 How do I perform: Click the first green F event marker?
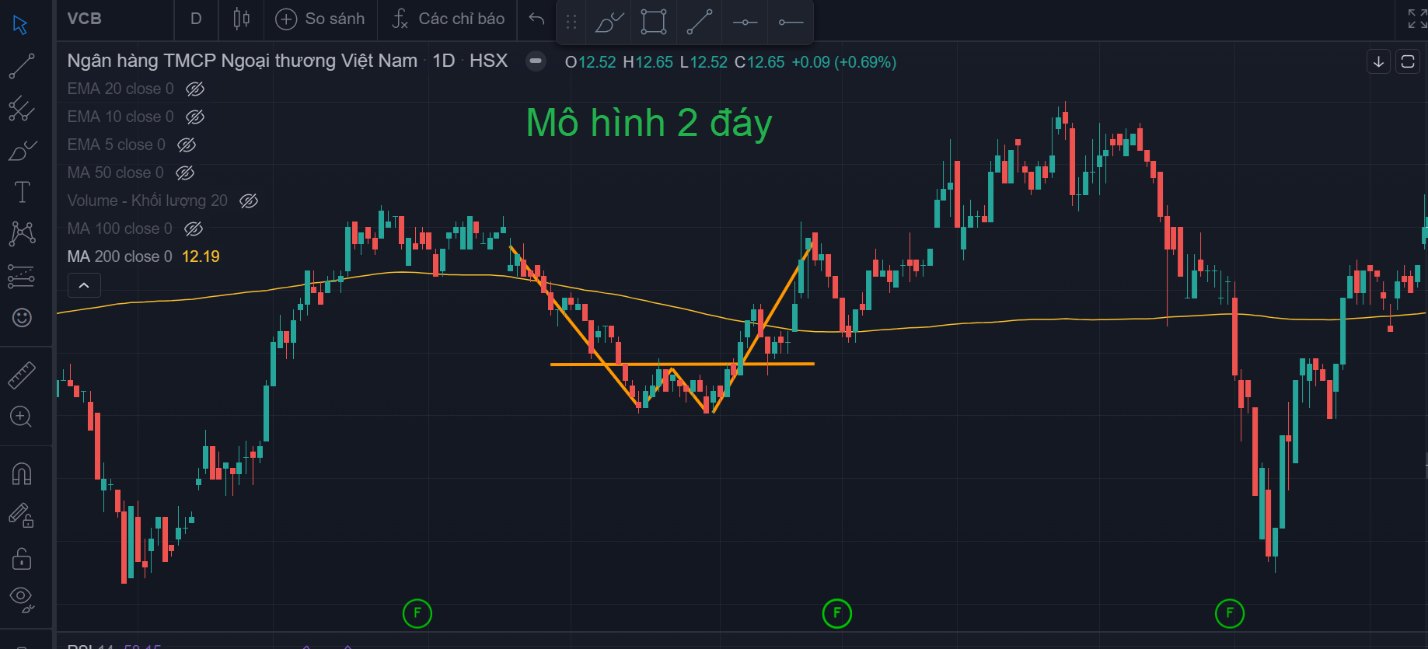417,612
